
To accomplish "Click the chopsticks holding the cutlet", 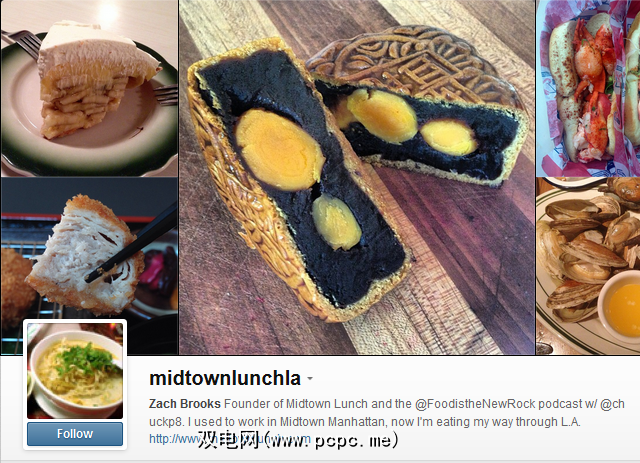I will click(x=133, y=243).
